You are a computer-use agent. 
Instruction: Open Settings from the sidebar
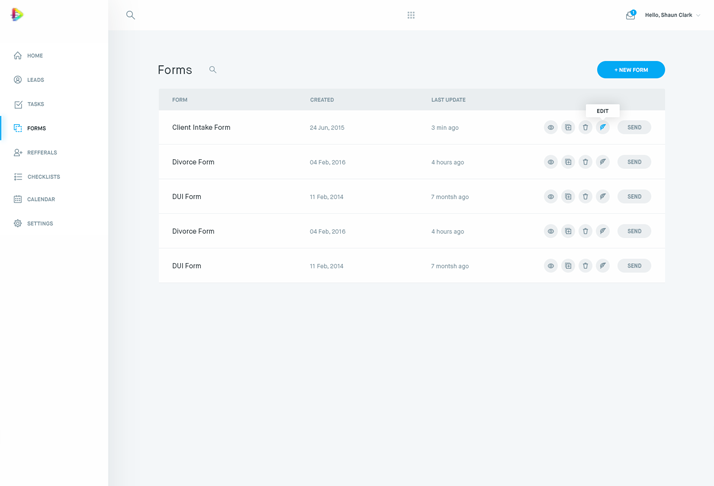39,224
